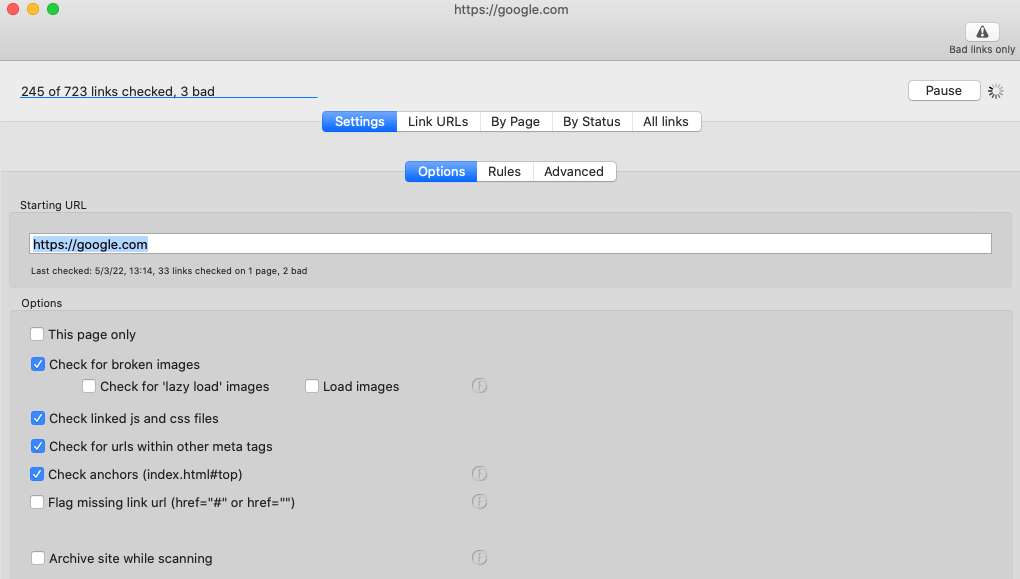Show info for Flag missing link url

(479, 502)
